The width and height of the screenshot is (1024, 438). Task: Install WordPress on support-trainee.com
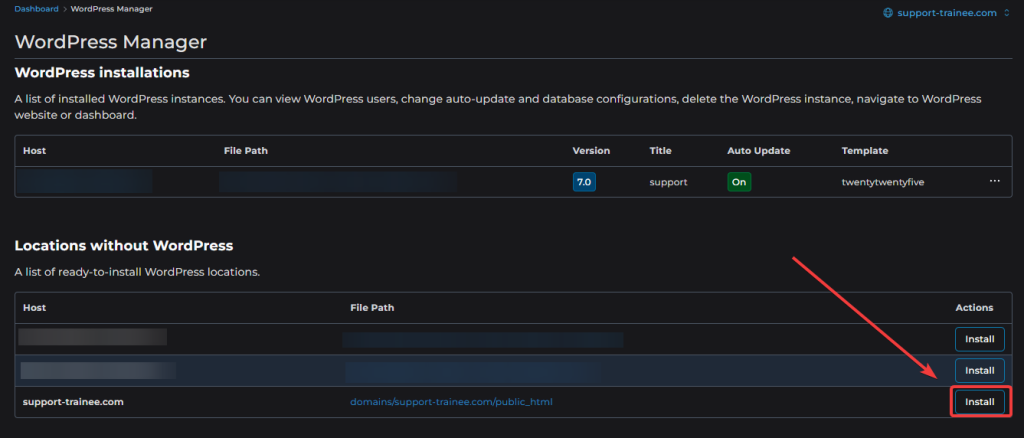pyautogui.click(x=980, y=401)
